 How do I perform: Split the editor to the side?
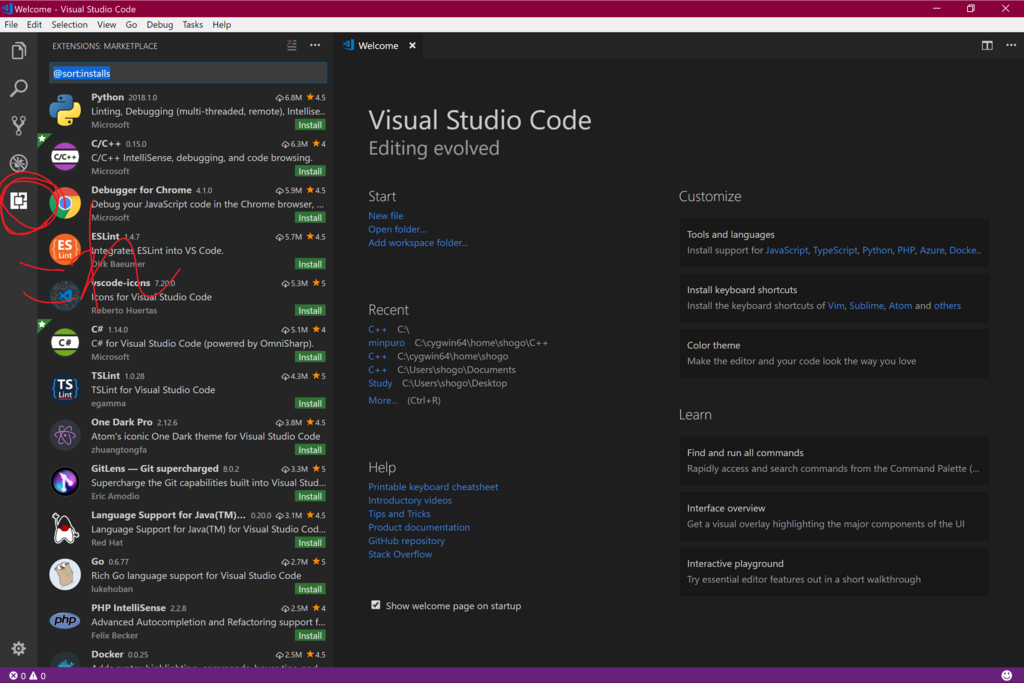click(987, 45)
